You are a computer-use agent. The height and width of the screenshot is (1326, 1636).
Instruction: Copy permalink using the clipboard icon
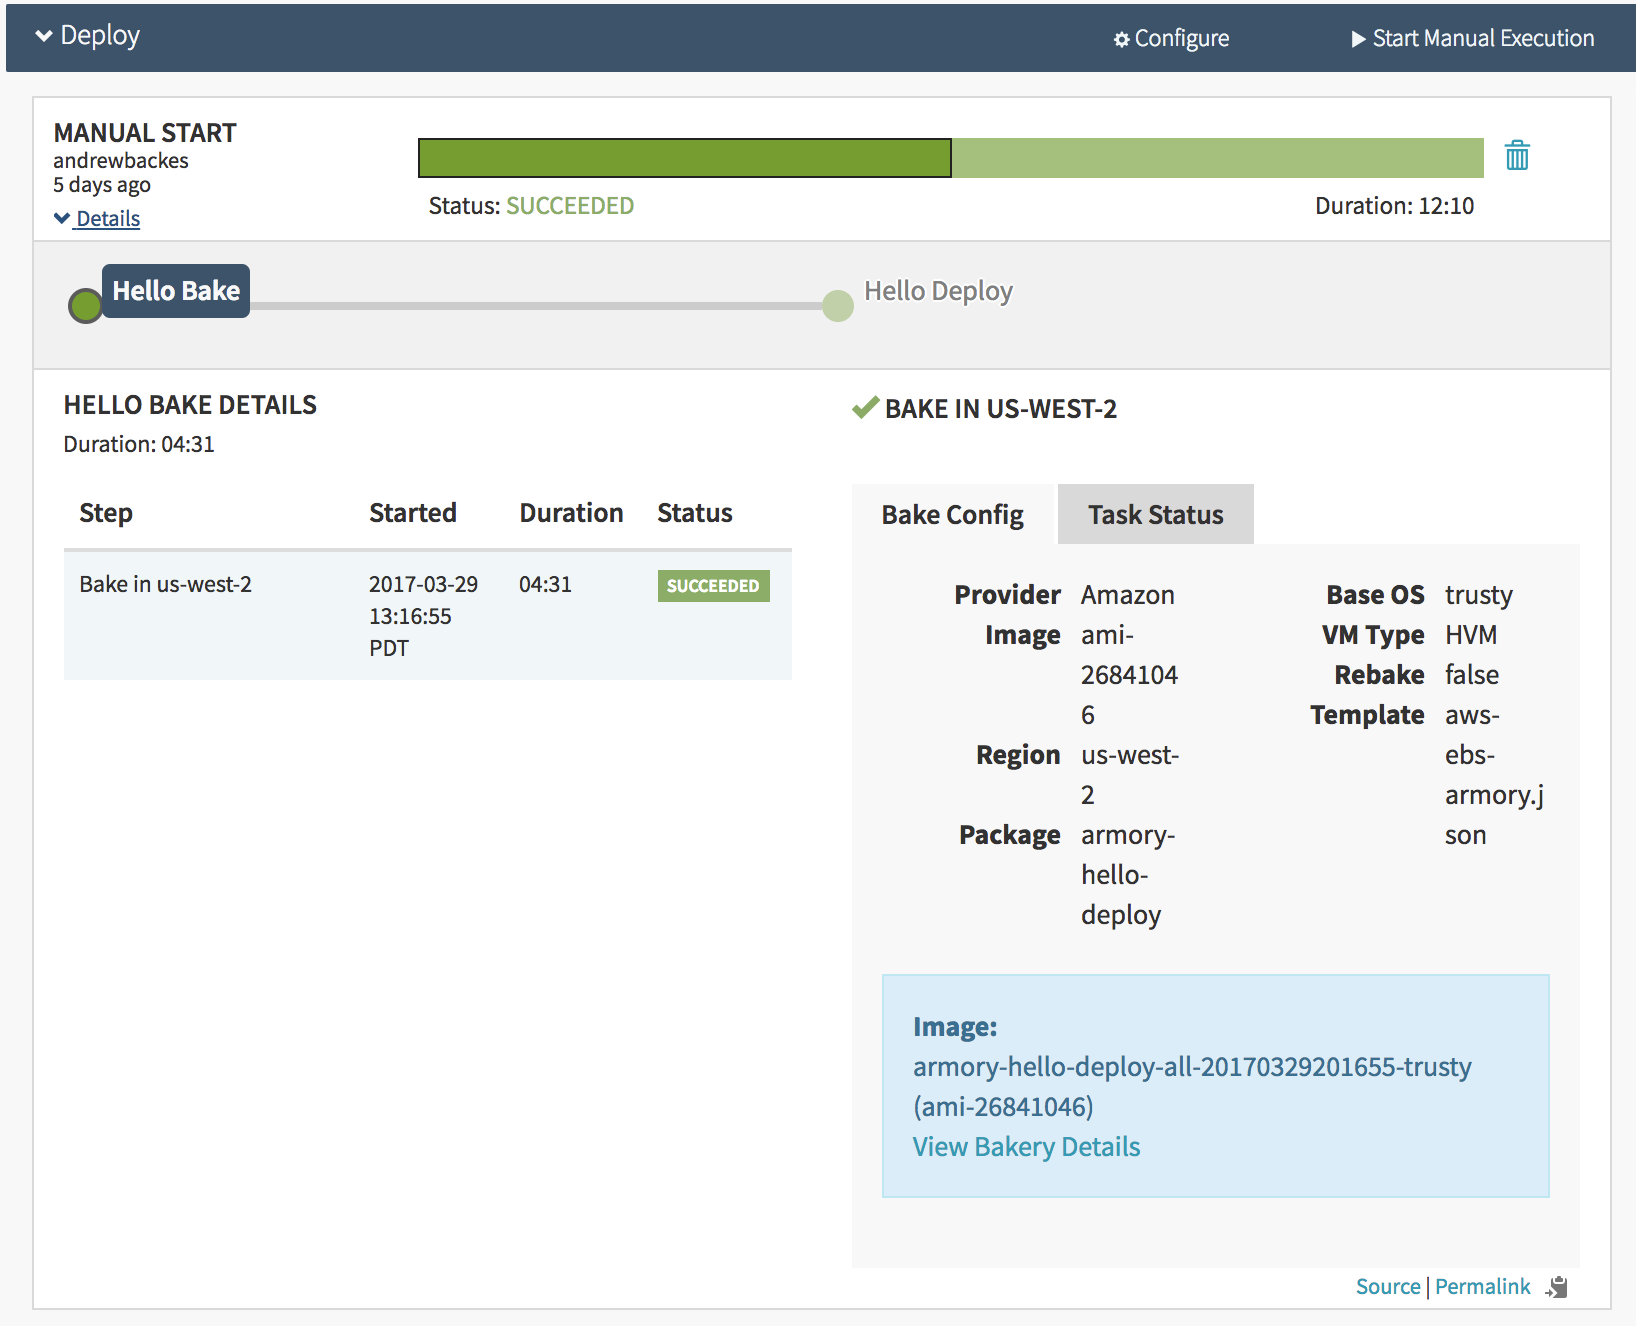(x=1557, y=1287)
